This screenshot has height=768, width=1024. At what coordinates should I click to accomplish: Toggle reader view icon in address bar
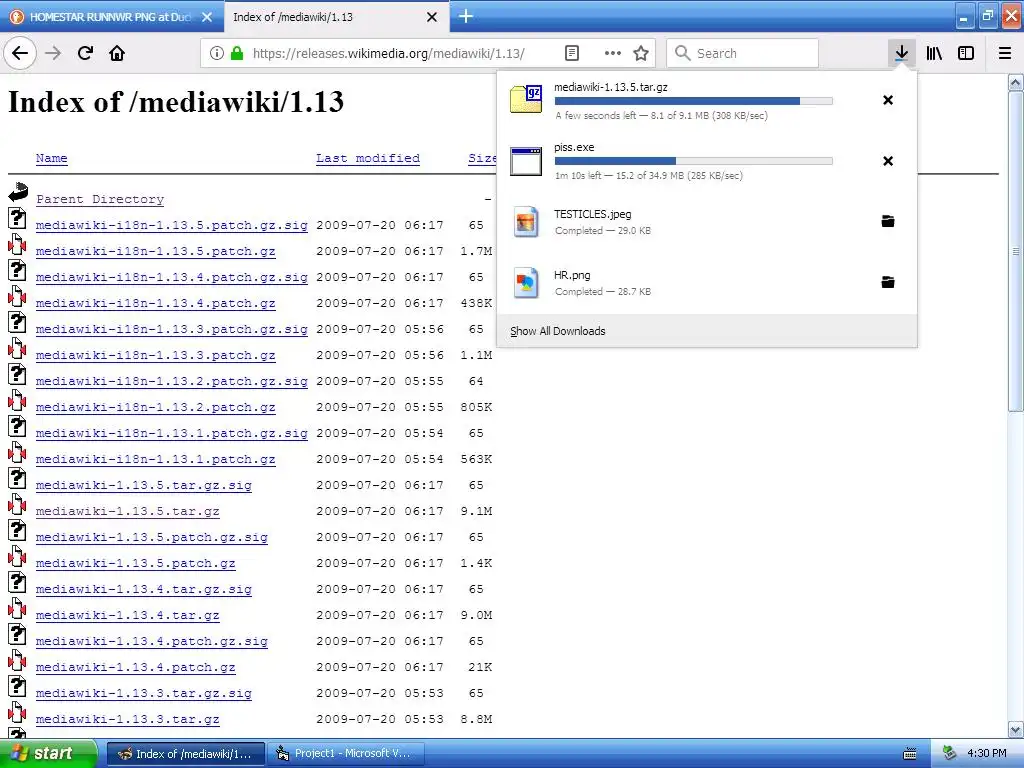click(571, 53)
